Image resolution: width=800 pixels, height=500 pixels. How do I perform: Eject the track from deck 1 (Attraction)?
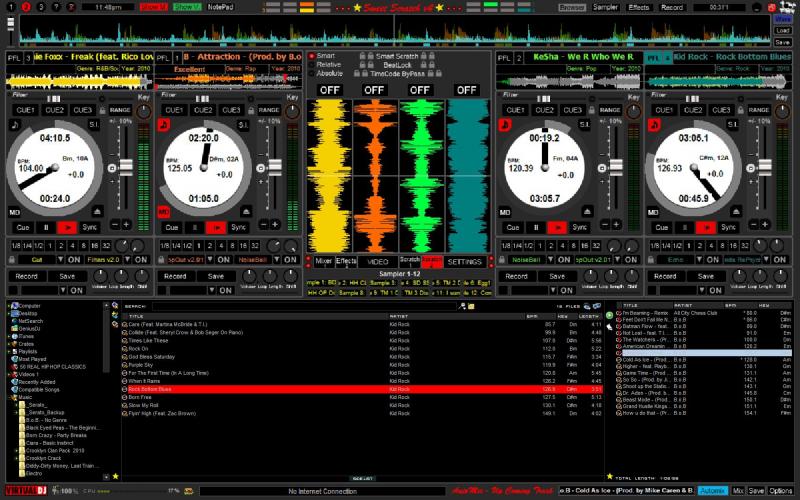pos(246,211)
